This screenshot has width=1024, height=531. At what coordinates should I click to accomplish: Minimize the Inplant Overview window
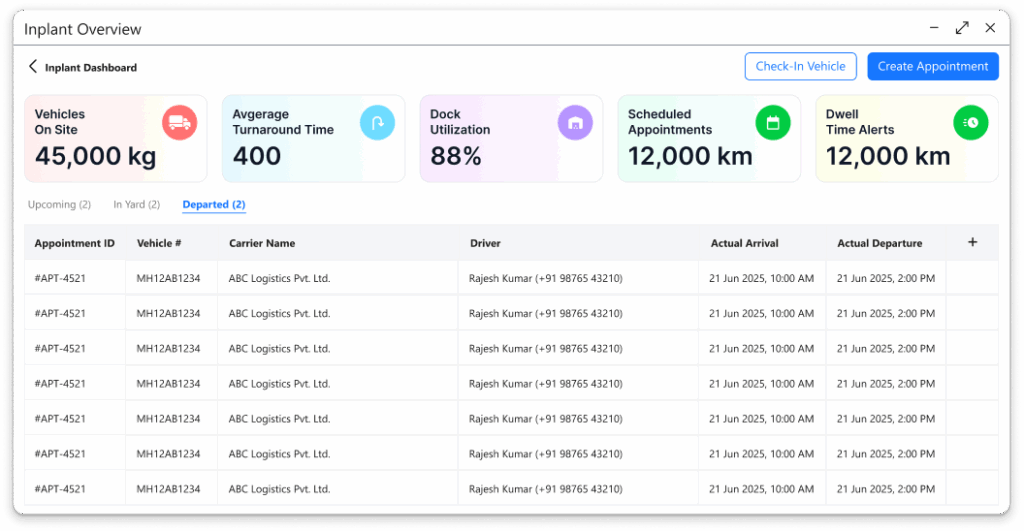932,29
